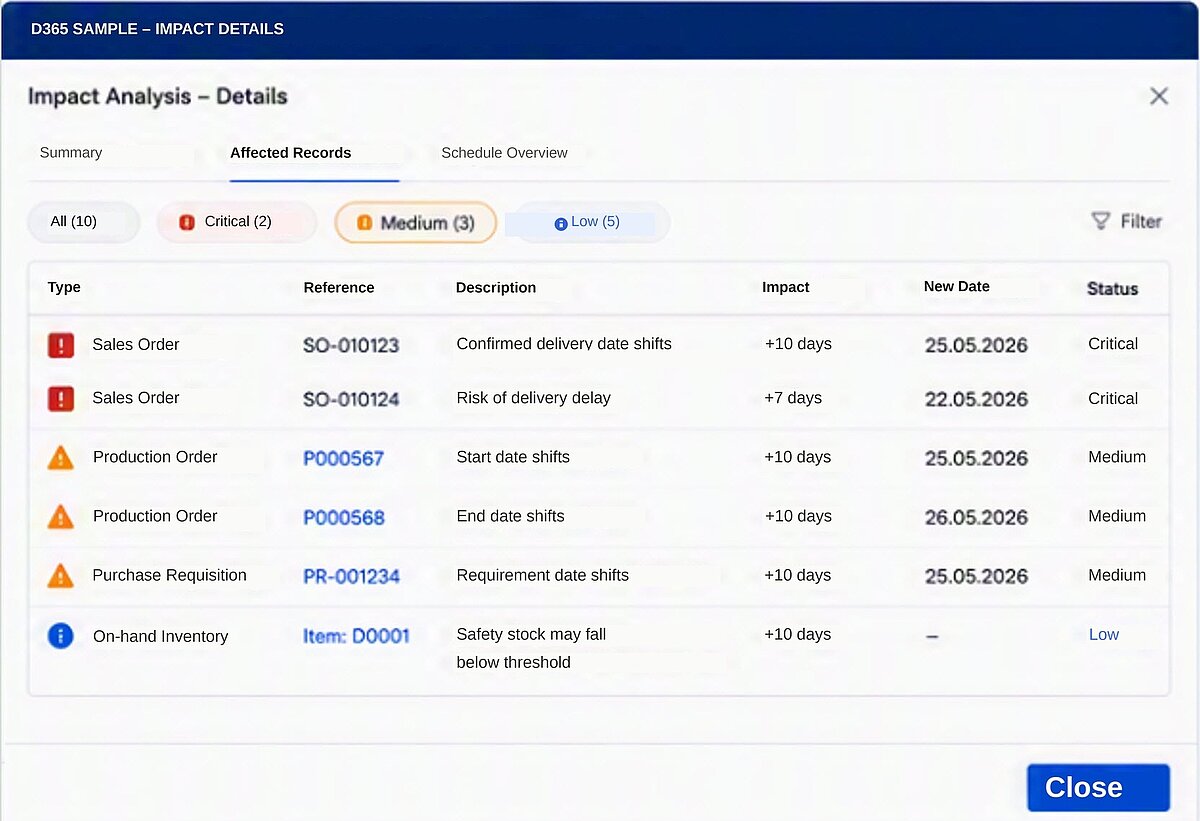This screenshot has height=821, width=1200.
Task: Click blue info icon in Low chip
Action: pos(561,224)
